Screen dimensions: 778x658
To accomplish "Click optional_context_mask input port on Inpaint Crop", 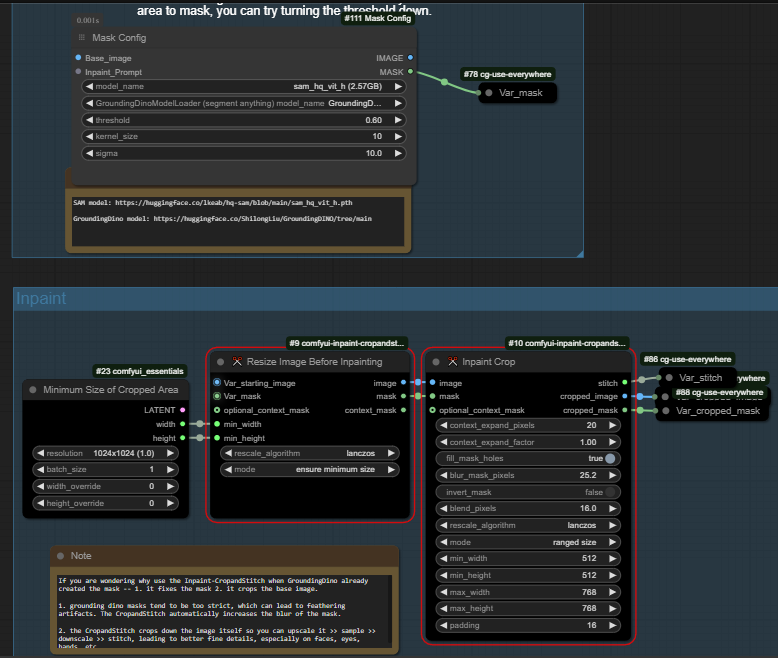I will tap(433, 410).
